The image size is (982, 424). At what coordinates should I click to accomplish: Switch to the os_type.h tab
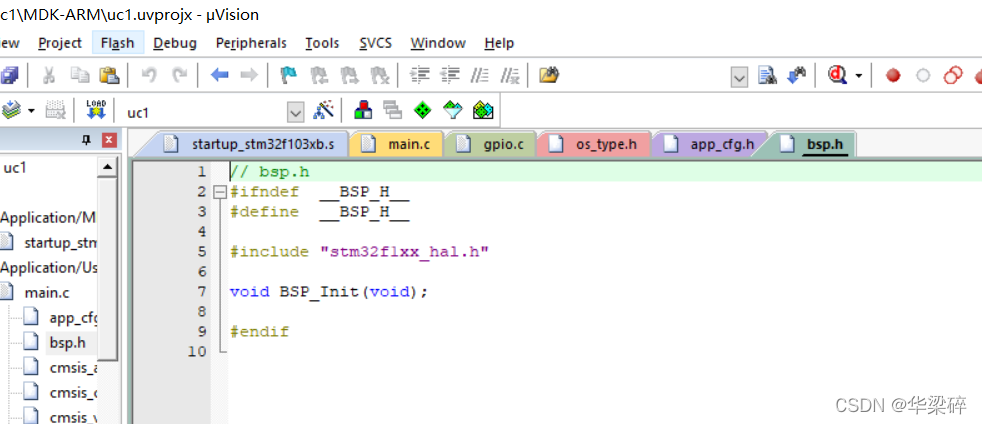click(x=594, y=144)
